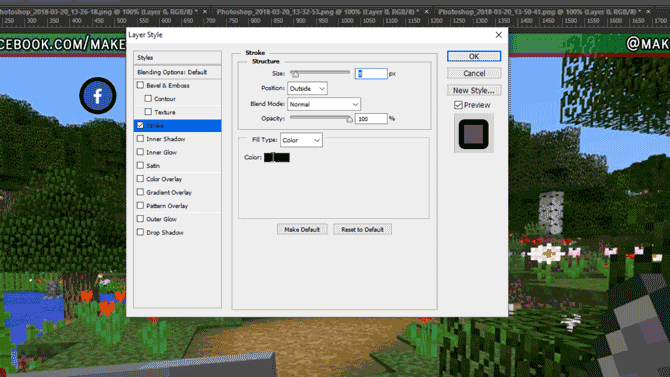Confirm the dialog with OK

point(474,56)
